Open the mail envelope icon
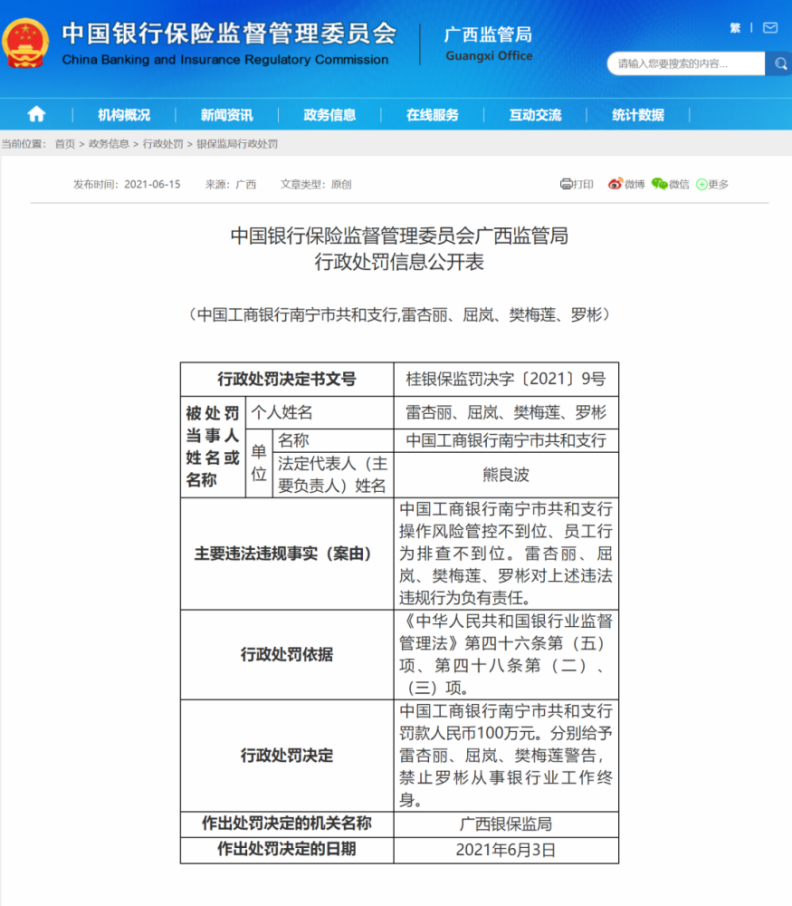The image size is (792, 906). point(770,28)
